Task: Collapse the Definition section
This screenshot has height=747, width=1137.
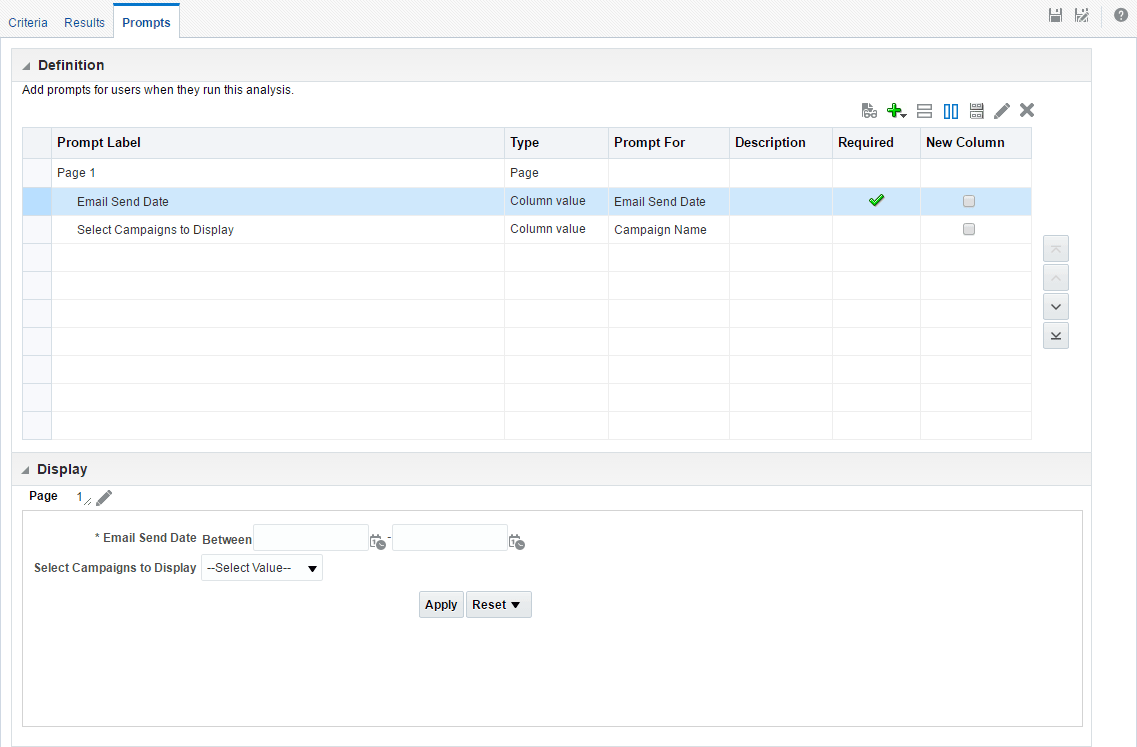Action: (x=26, y=66)
